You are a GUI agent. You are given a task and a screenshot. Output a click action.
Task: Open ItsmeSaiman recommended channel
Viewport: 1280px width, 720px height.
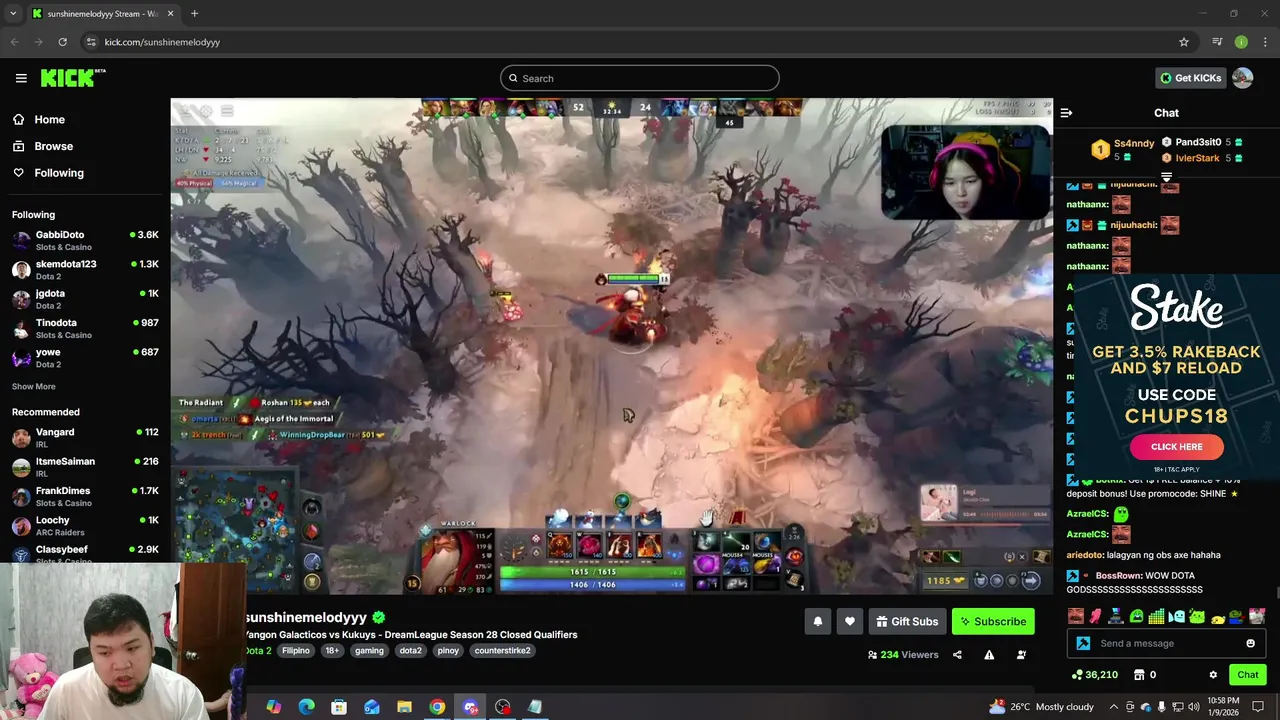85,467
